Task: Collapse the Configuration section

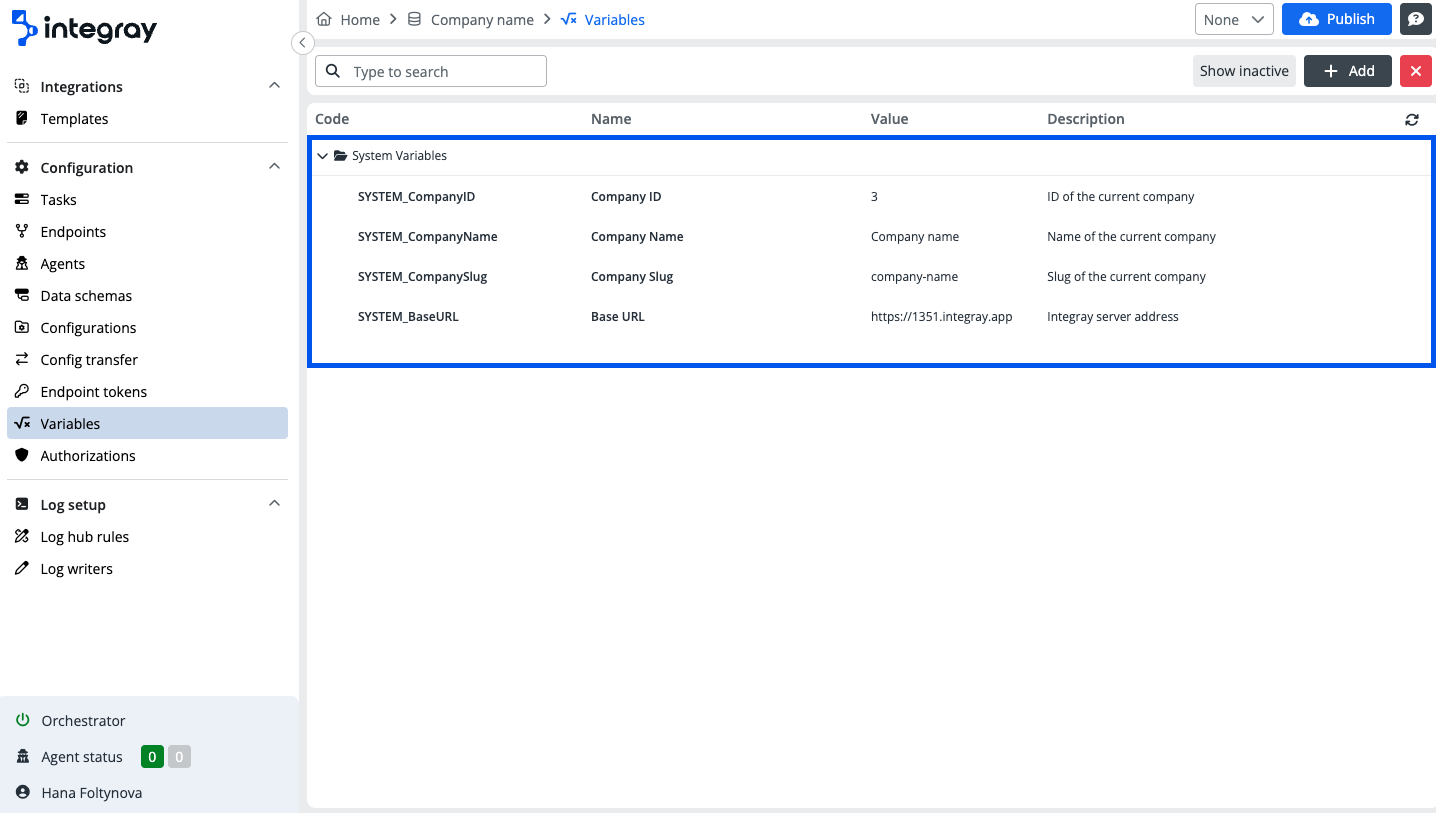Action: point(274,167)
